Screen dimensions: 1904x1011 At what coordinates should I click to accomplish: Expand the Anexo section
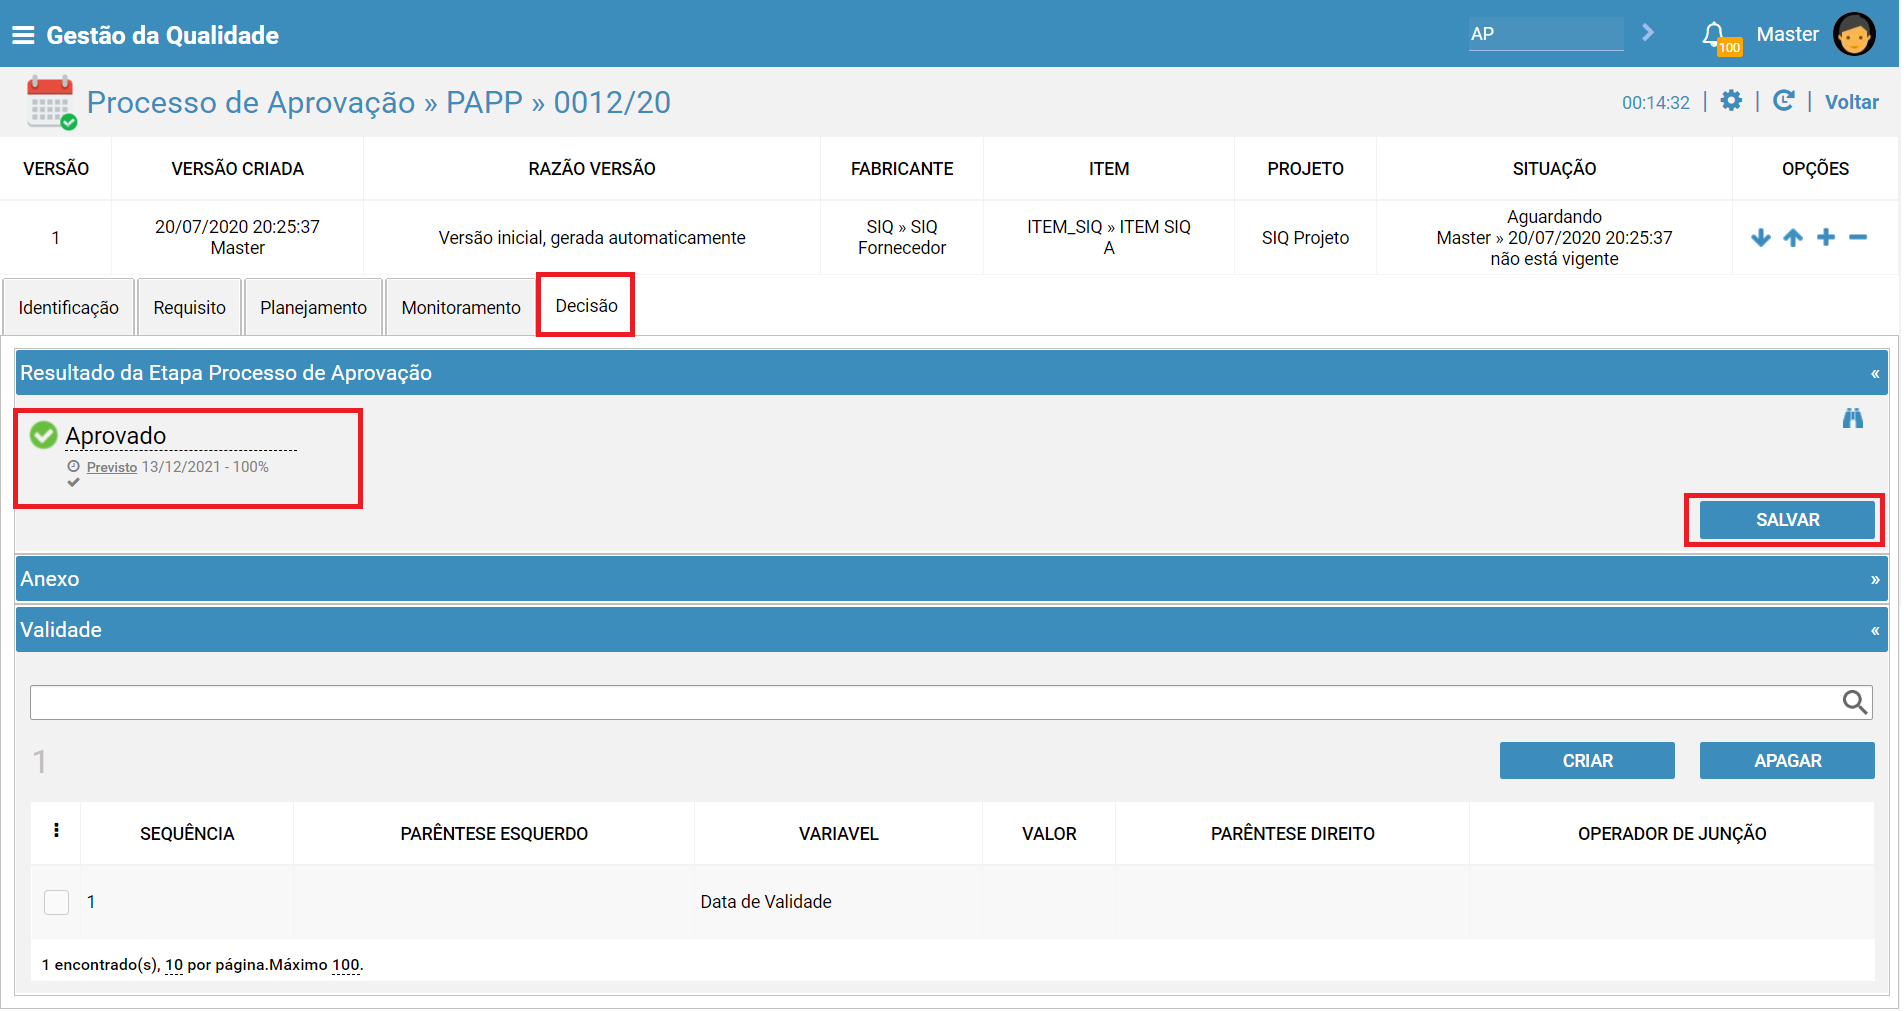point(1875,578)
